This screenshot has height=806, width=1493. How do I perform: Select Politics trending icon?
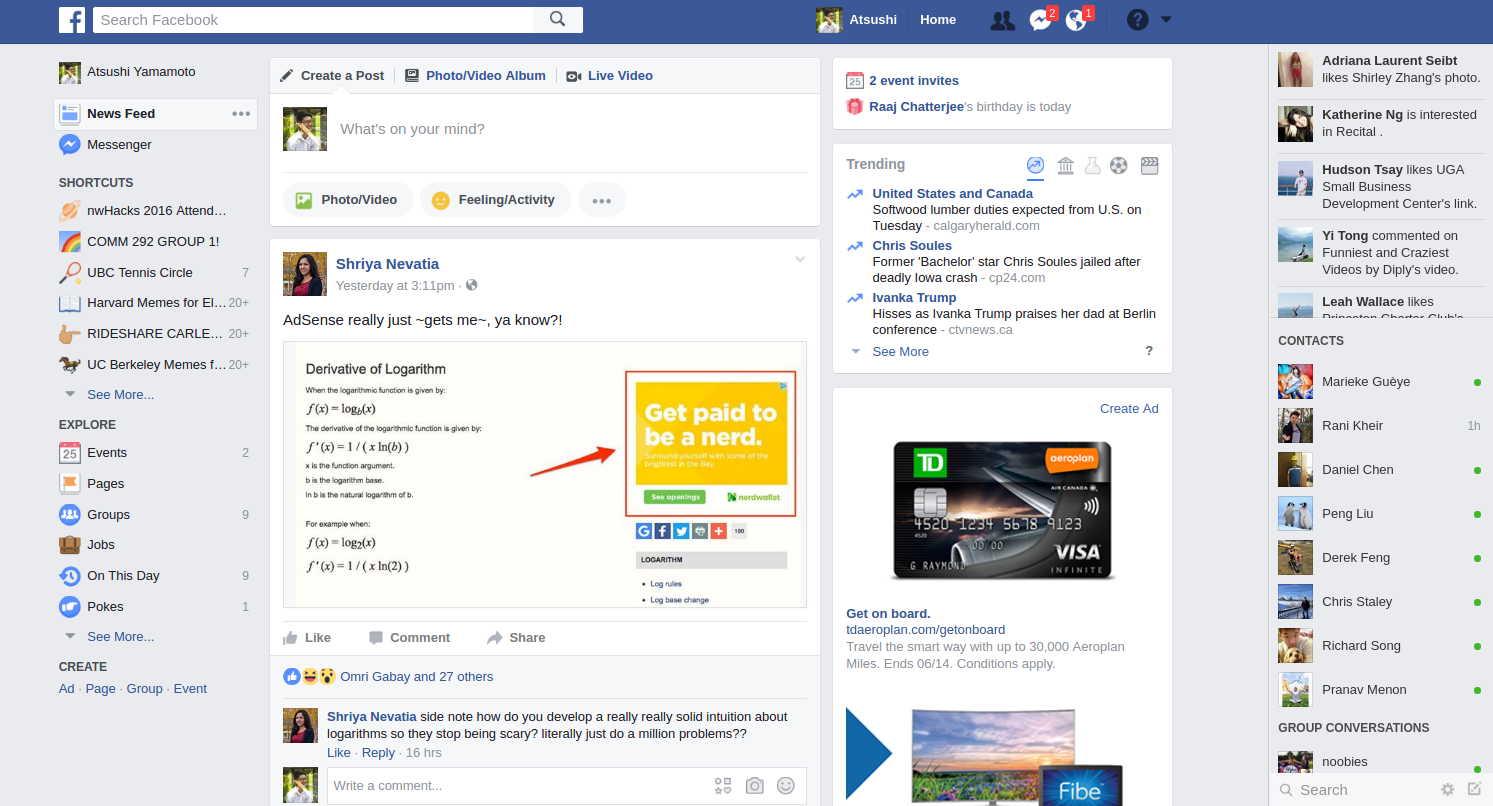1065,165
